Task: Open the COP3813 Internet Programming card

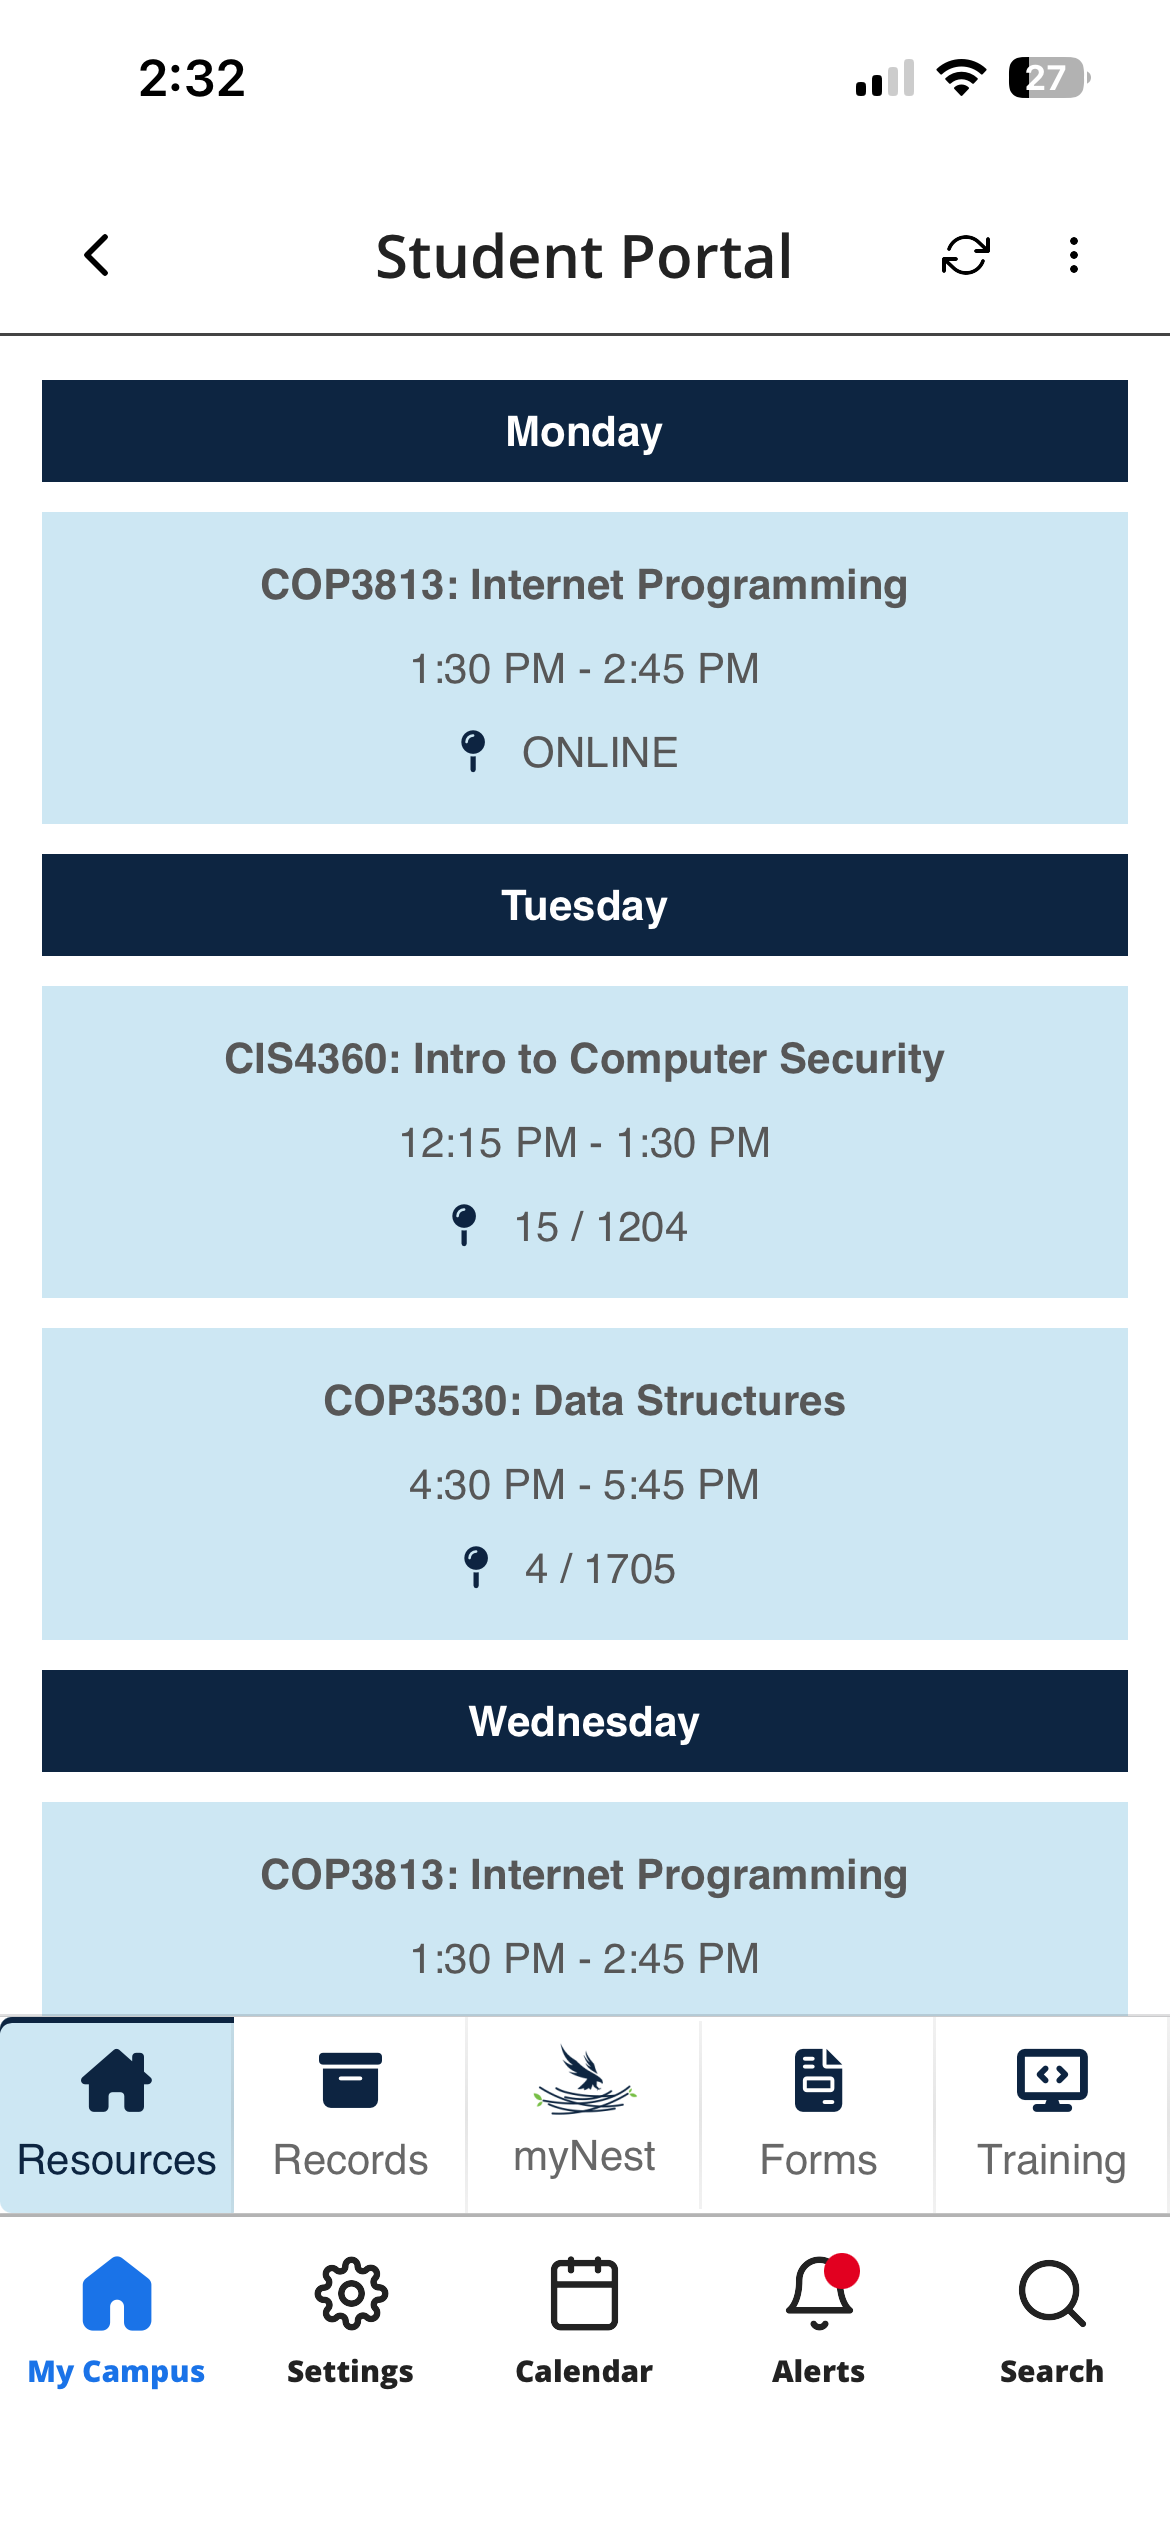Action: click(583, 667)
